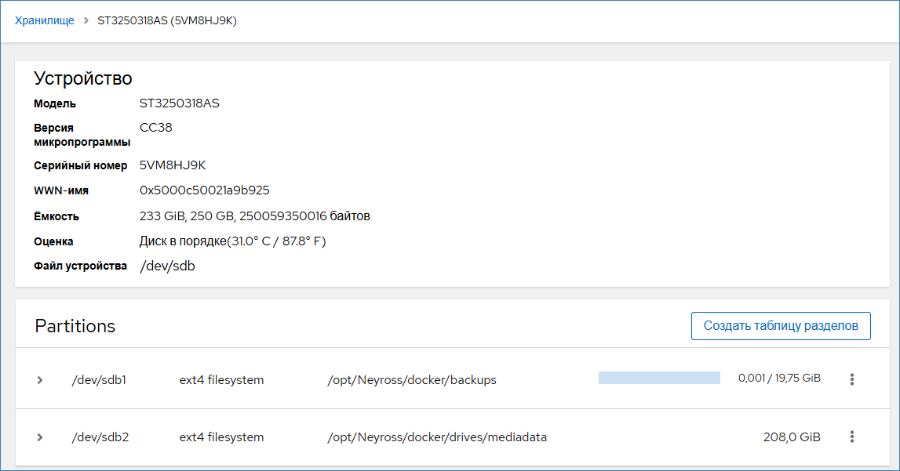Click the ext4 filesystem label of sdb1

(222, 380)
